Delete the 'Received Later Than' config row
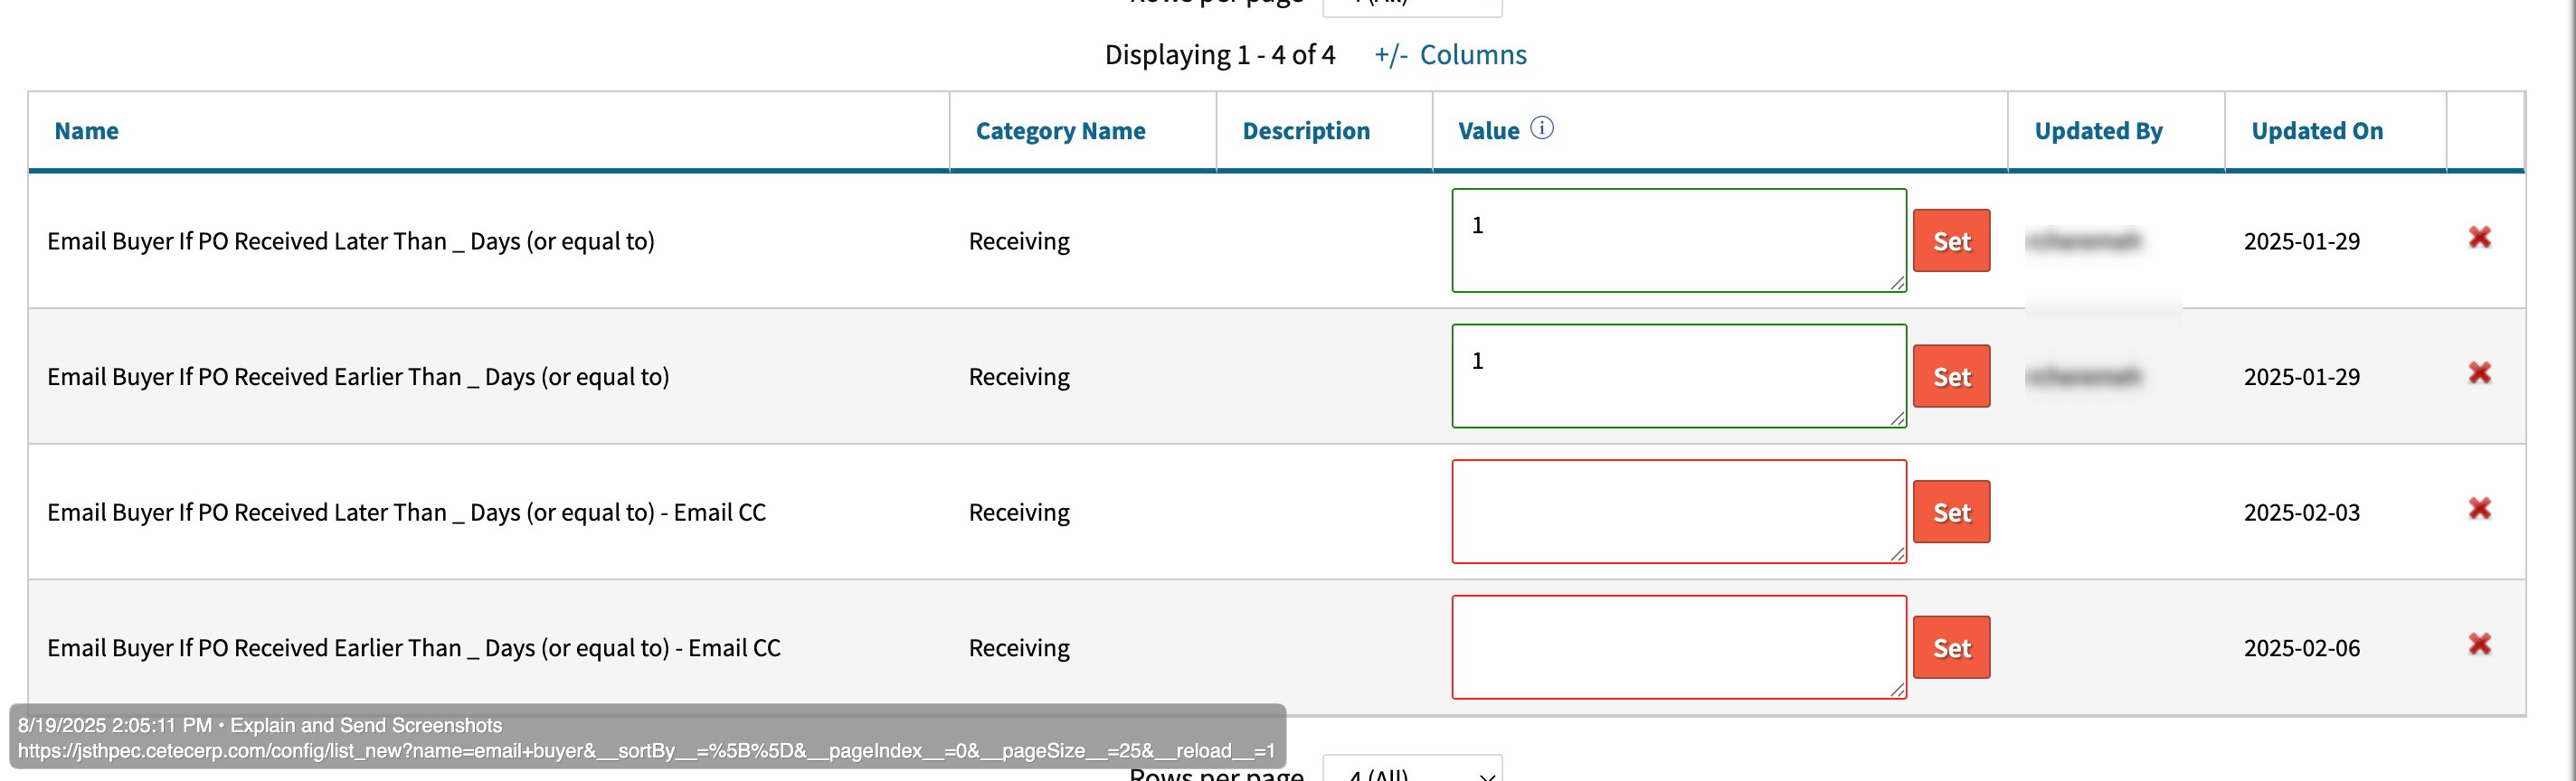2576x781 pixels. click(x=2479, y=238)
